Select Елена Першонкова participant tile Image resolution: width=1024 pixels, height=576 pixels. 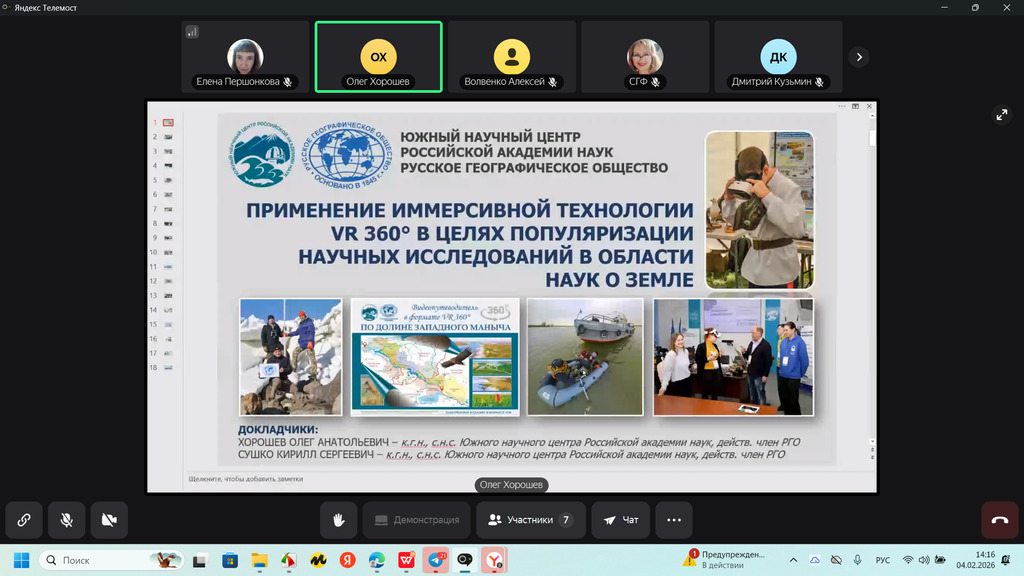pyautogui.click(x=245, y=57)
